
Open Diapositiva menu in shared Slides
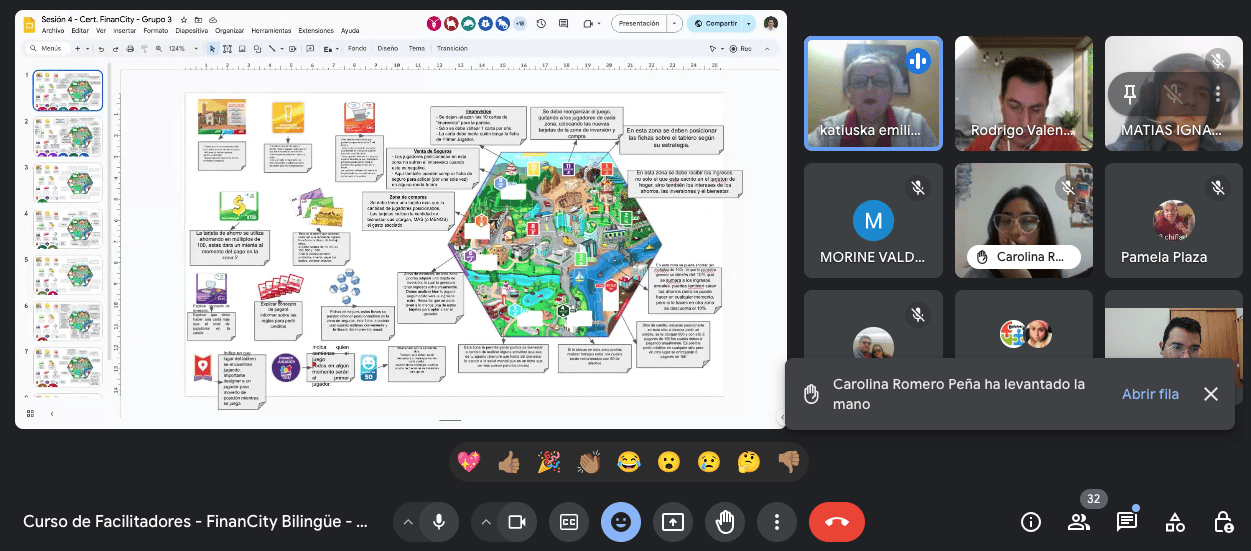(192, 31)
